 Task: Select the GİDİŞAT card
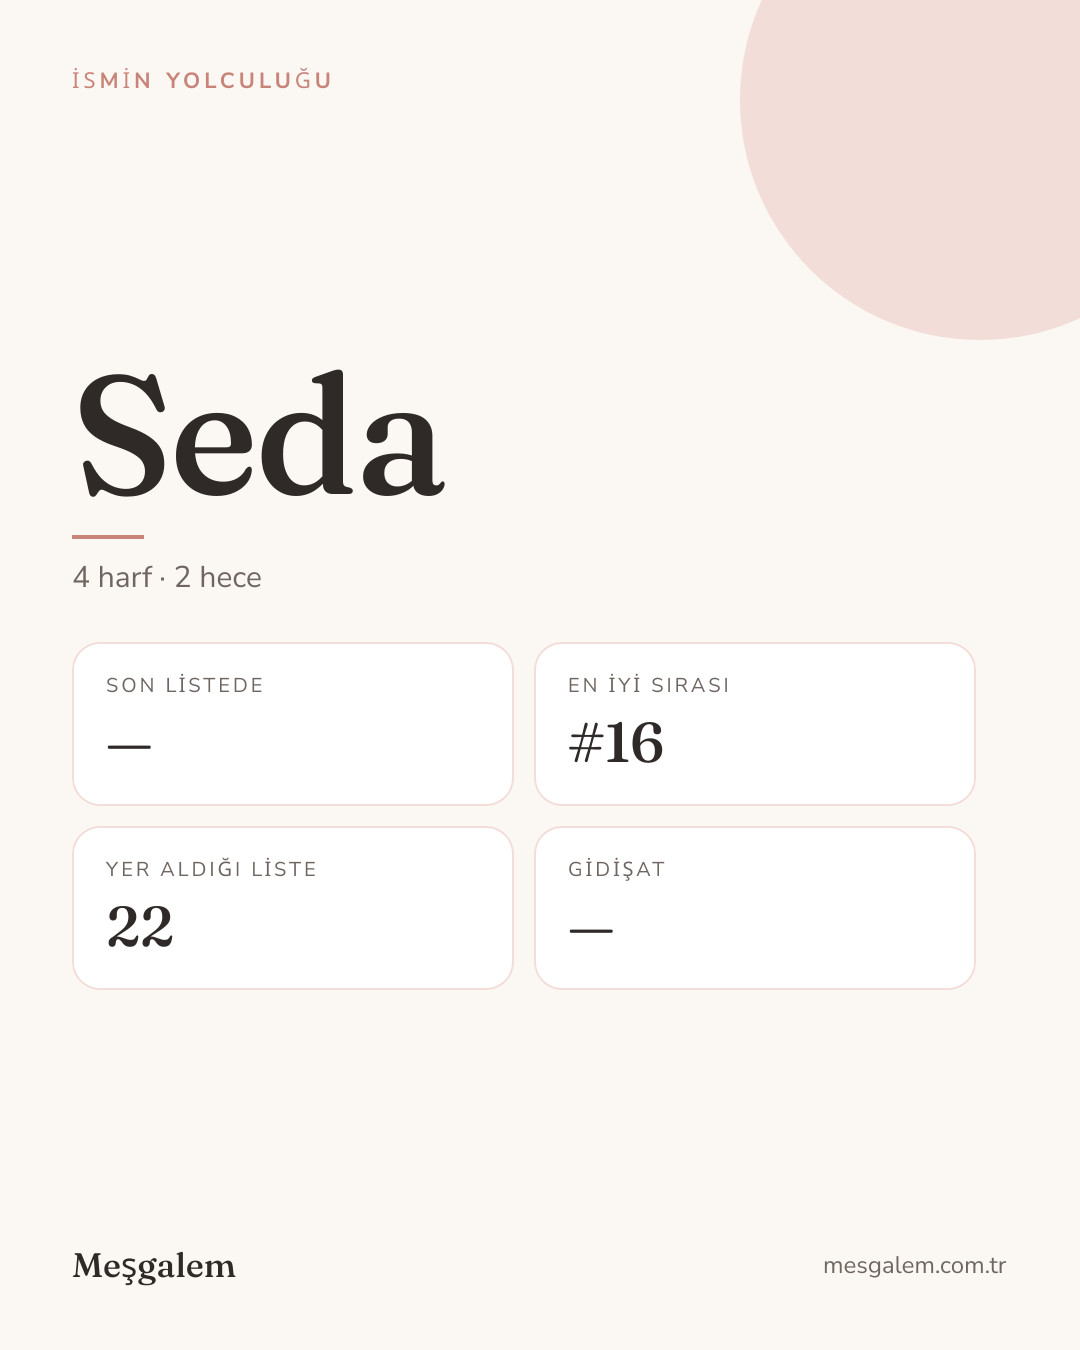[755, 908]
